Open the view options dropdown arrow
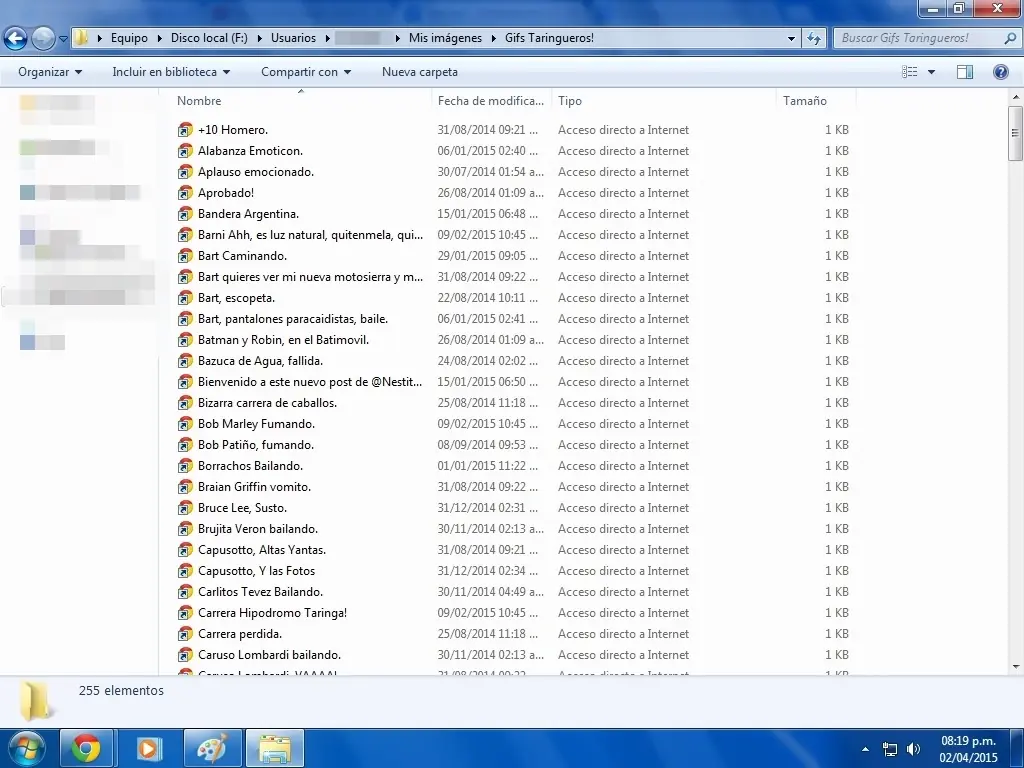 (x=931, y=72)
